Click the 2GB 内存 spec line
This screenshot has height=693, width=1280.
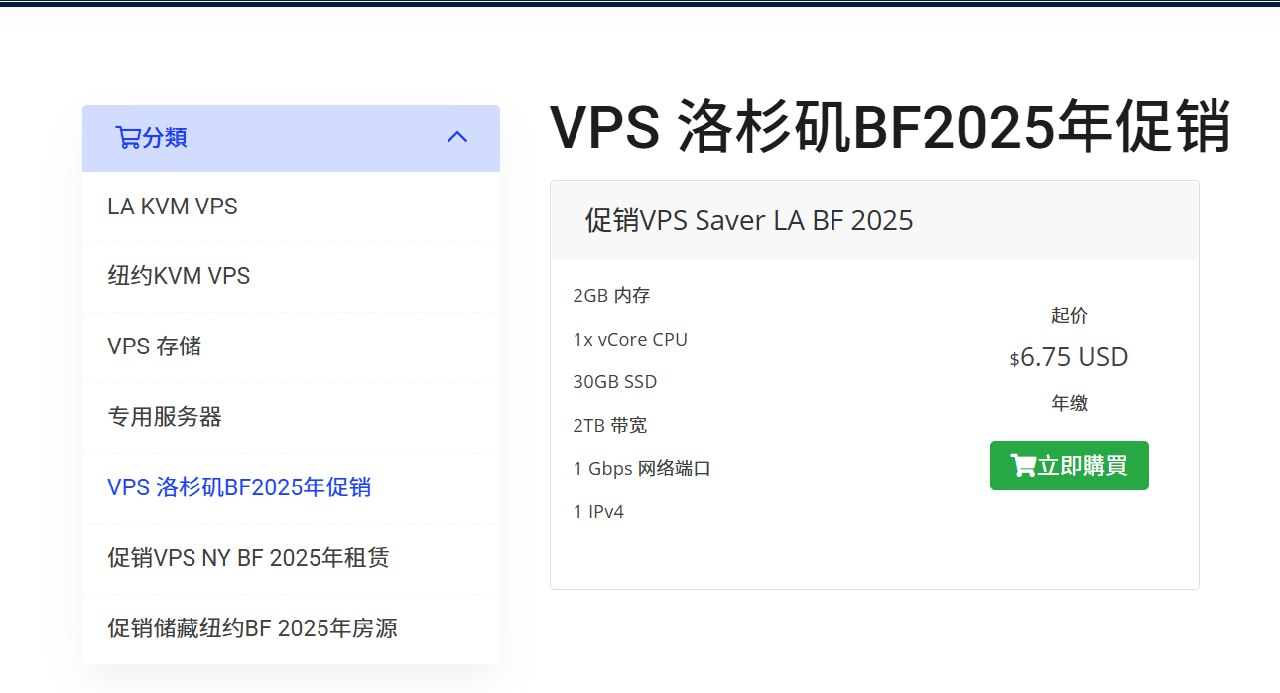coord(610,295)
